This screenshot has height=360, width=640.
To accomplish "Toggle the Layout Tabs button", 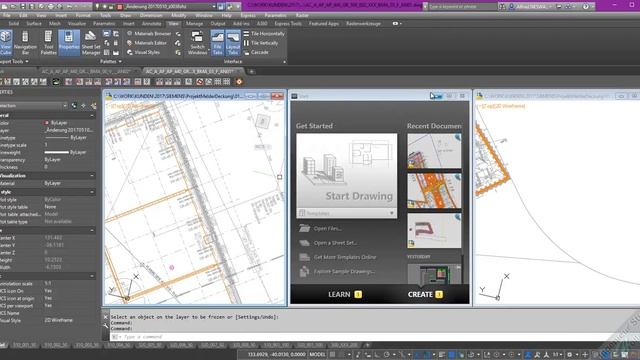I will pos(233,42).
